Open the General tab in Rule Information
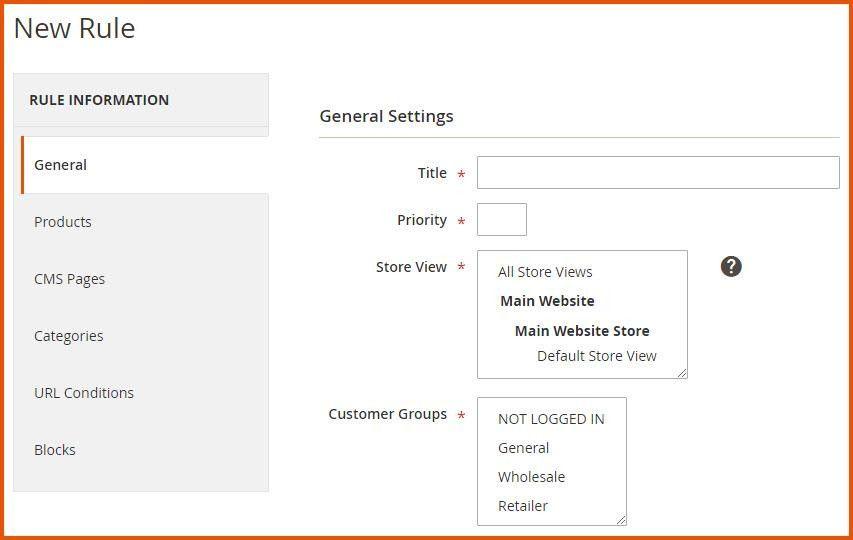Screen dimensions: 853x540 (x=61, y=165)
